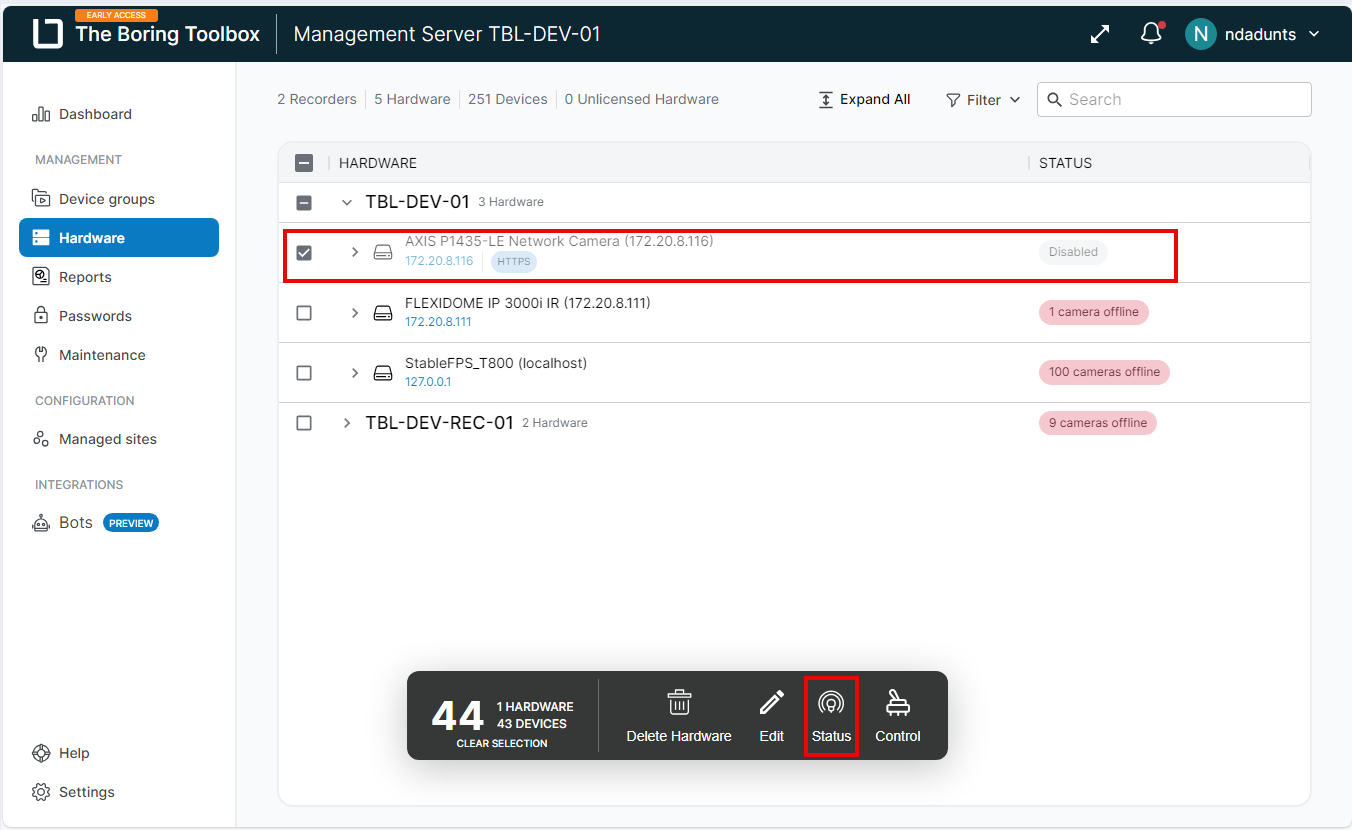The image size is (1352, 830).
Task: Click the search magnifier icon
Action: point(1055,99)
